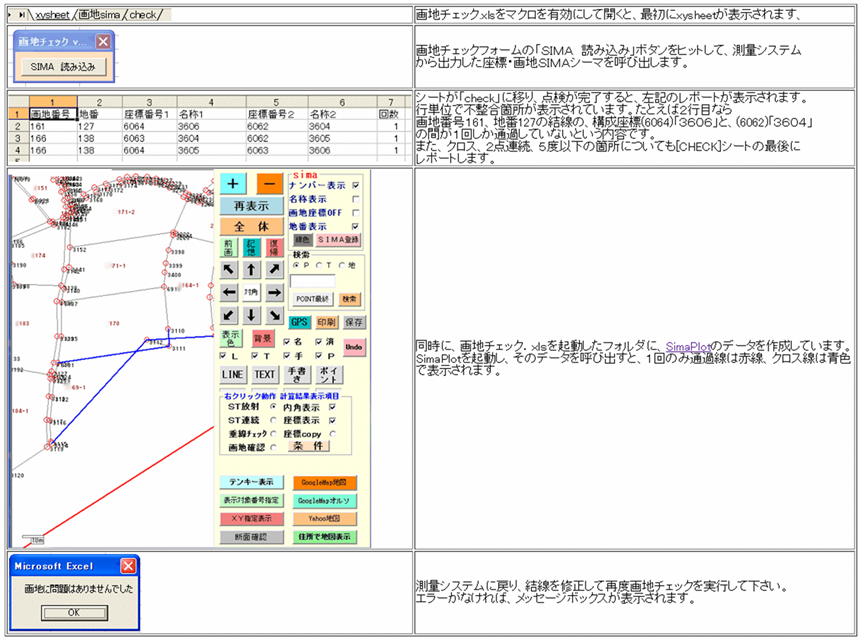
Task: Select the TEXT tool button
Action: point(264,375)
